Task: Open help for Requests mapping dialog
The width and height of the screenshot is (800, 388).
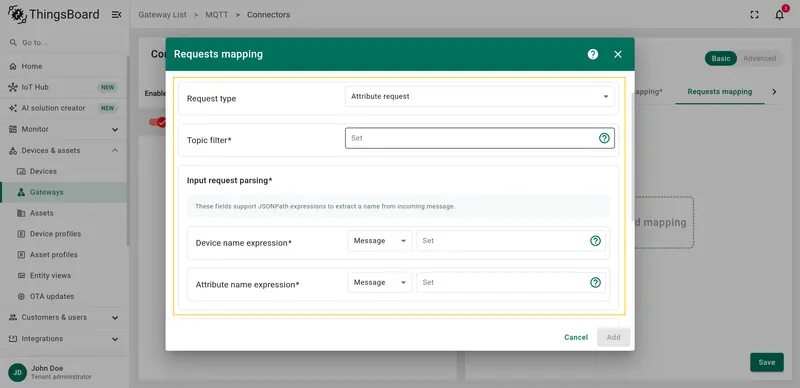Action: pyautogui.click(x=593, y=54)
